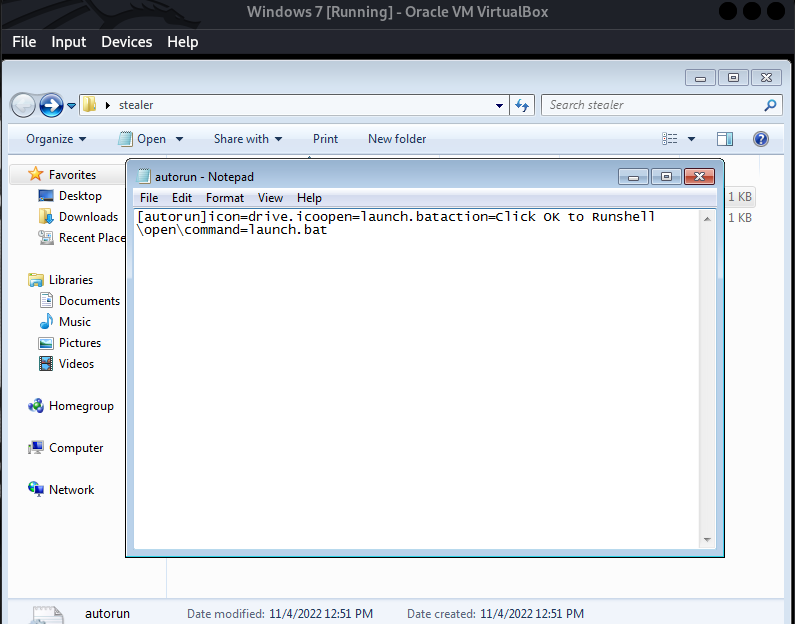The height and width of the screenshot is (624, 795).
Task: Open Notepad's Format menu
Action: (x=225, y=198)
